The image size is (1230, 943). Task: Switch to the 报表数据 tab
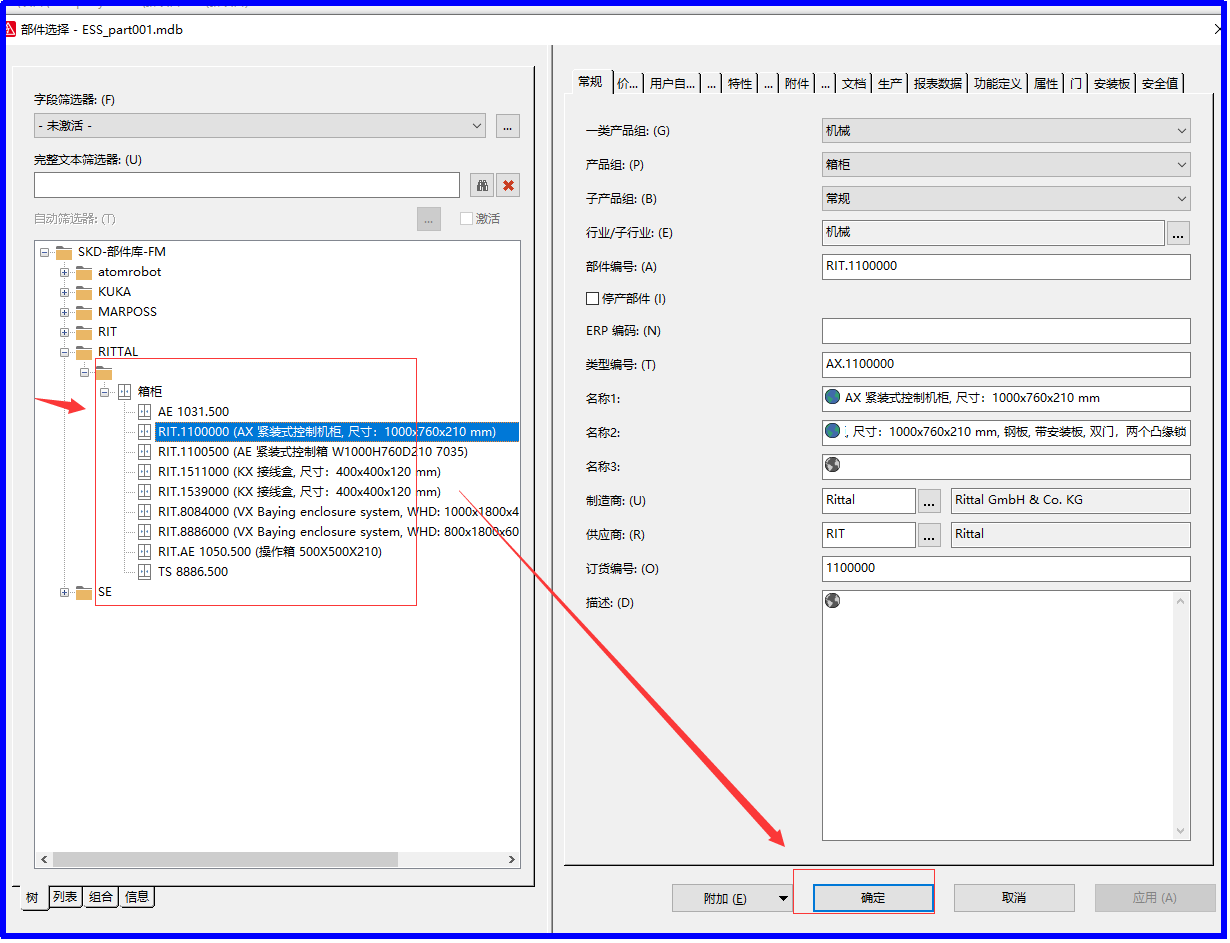pos(938,83)
